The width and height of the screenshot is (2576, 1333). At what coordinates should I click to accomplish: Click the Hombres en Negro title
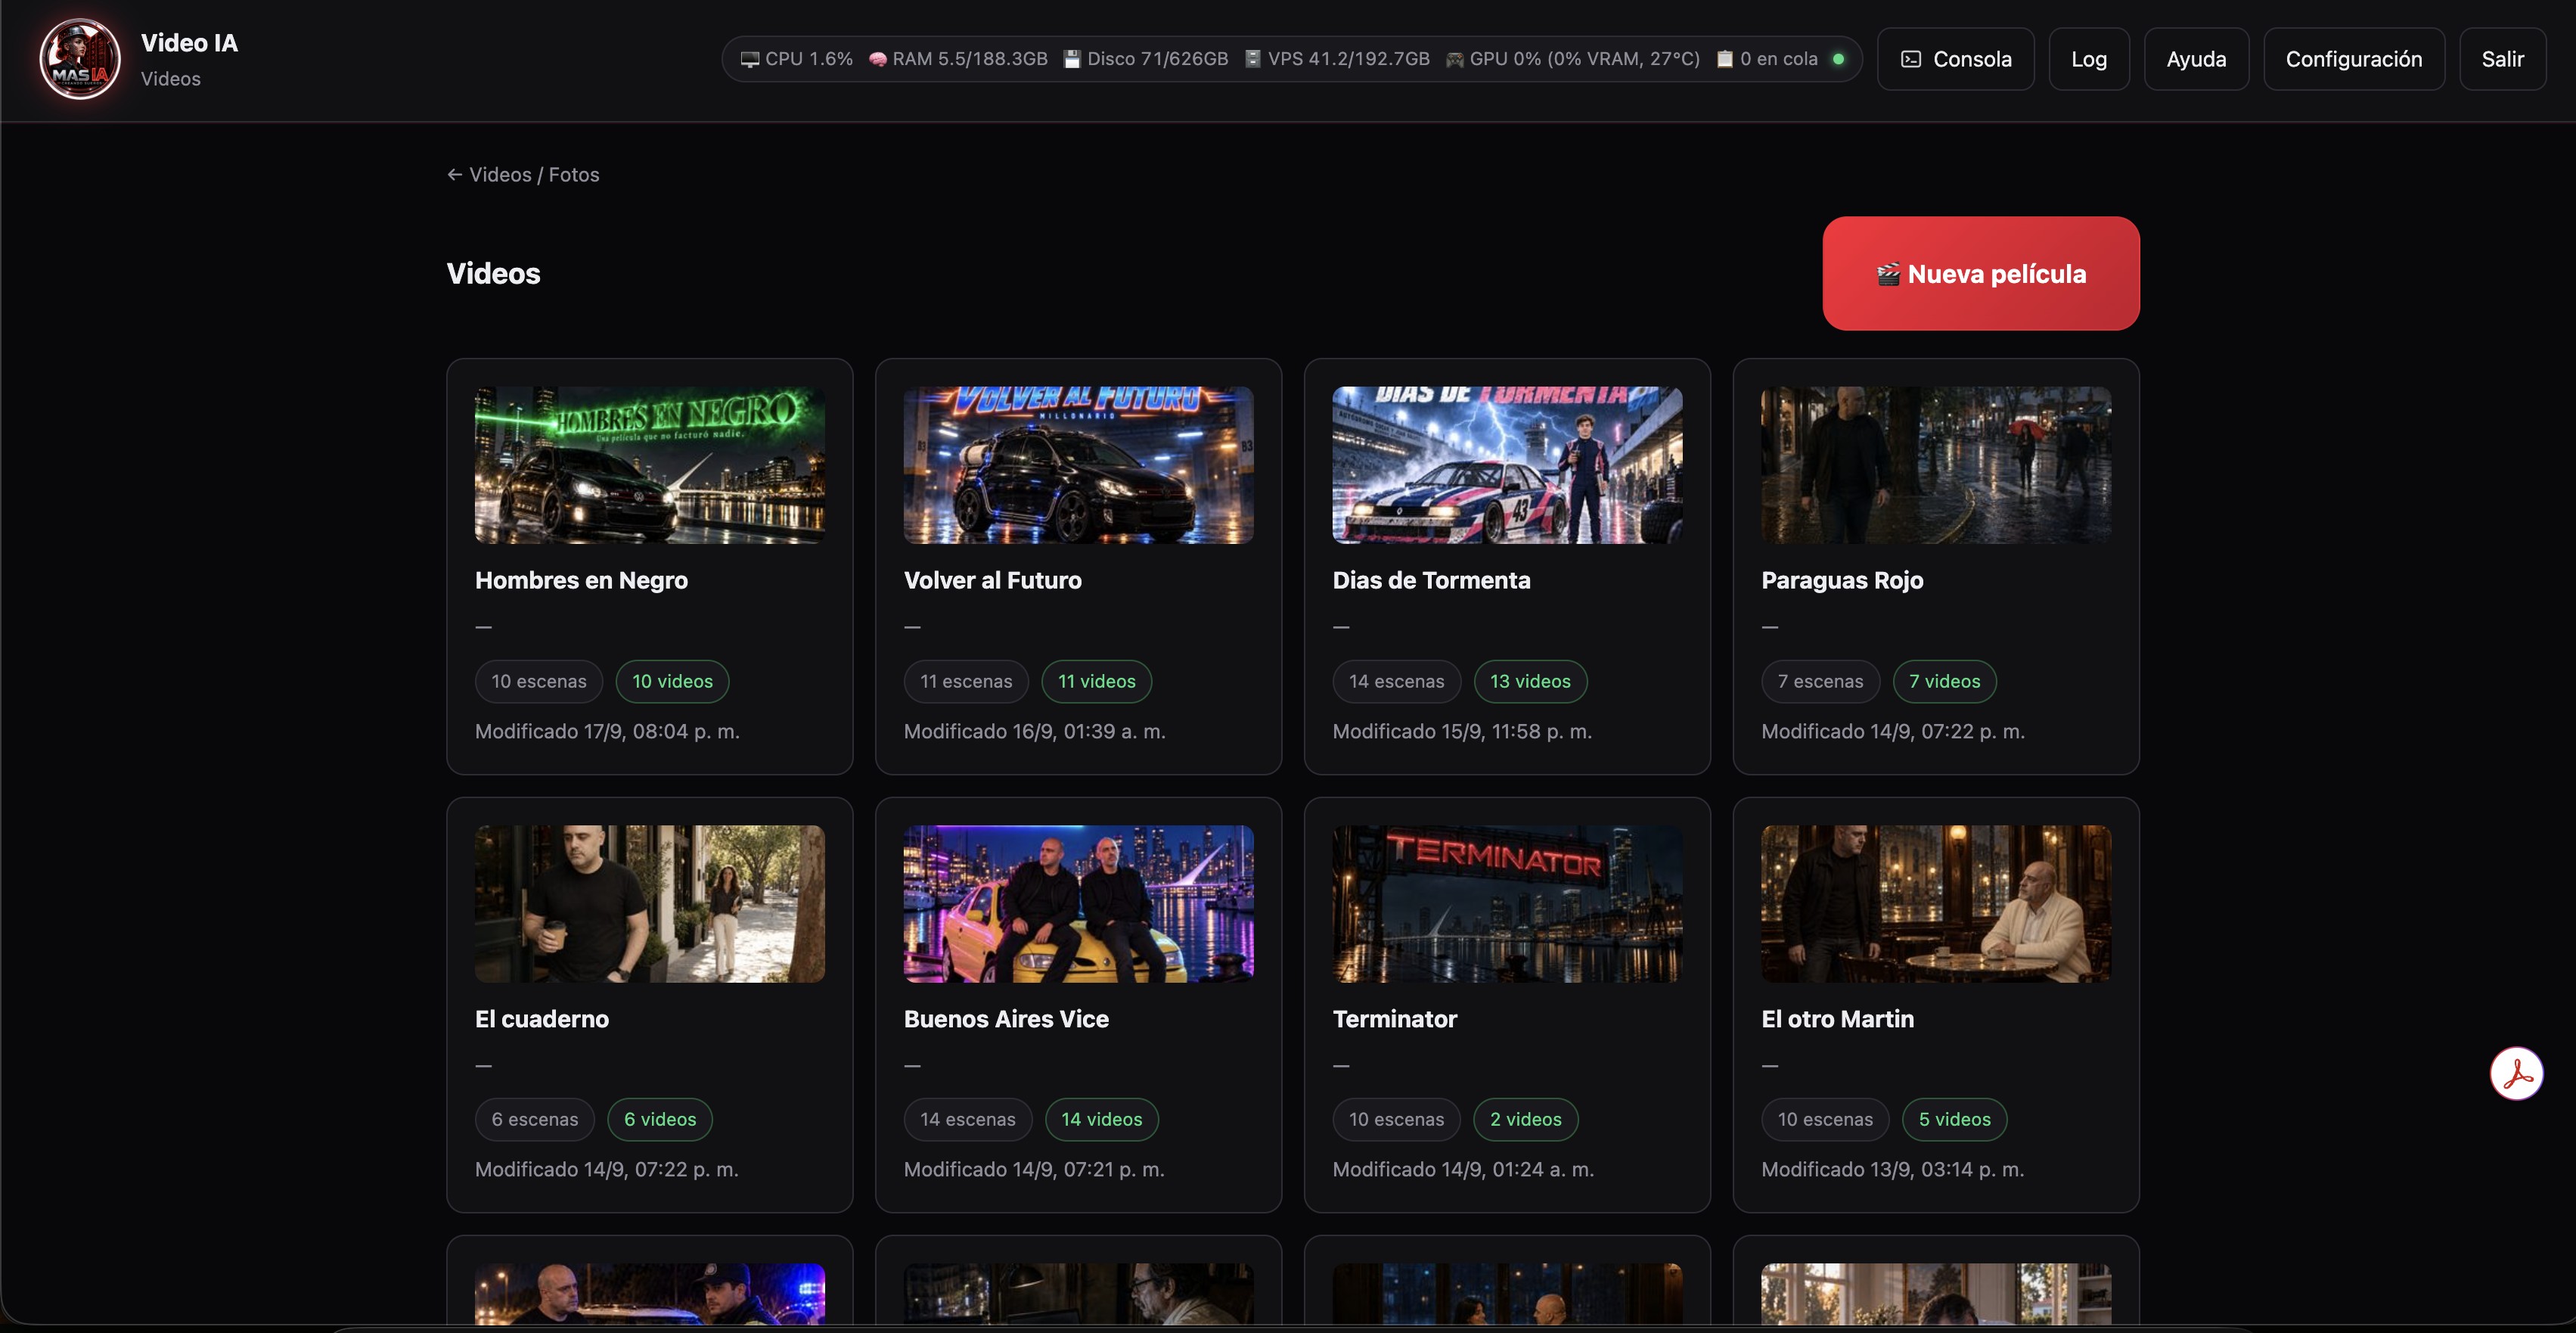pyautogui.click(x=581, y=581)
